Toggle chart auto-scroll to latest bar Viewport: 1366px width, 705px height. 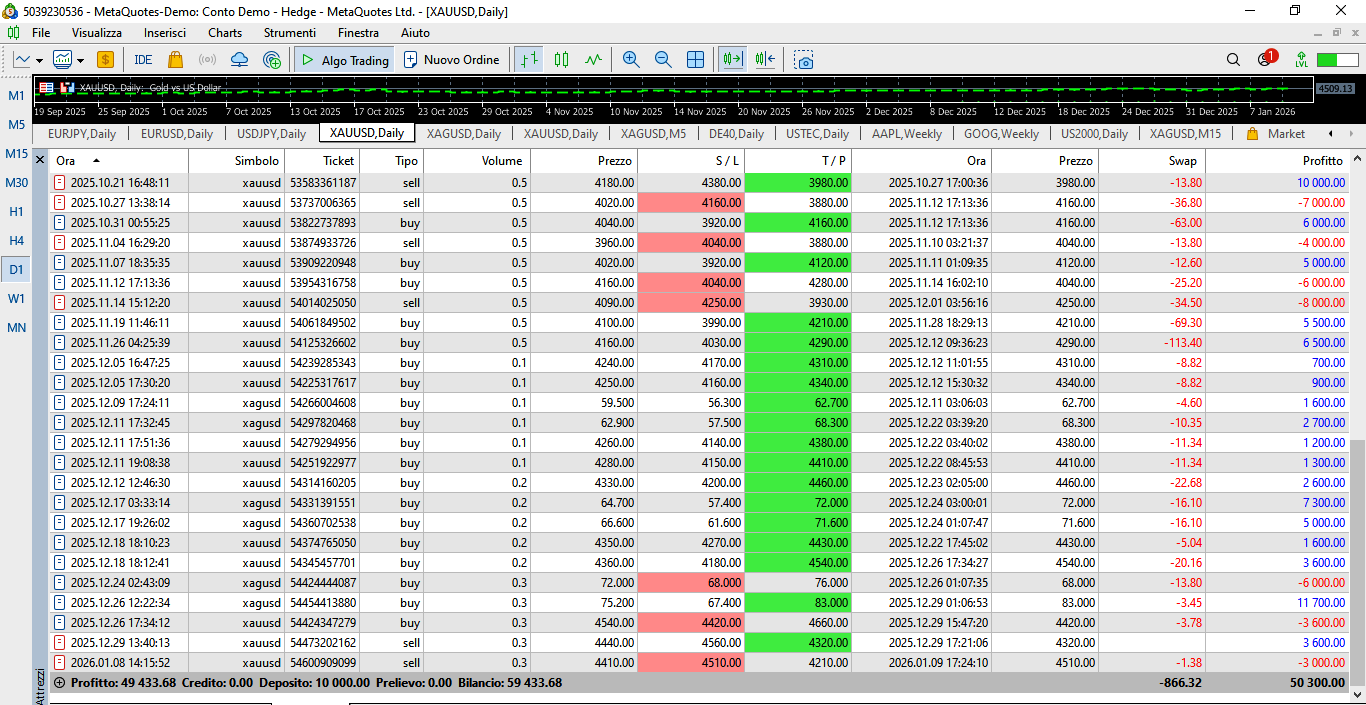pos(734,60)
